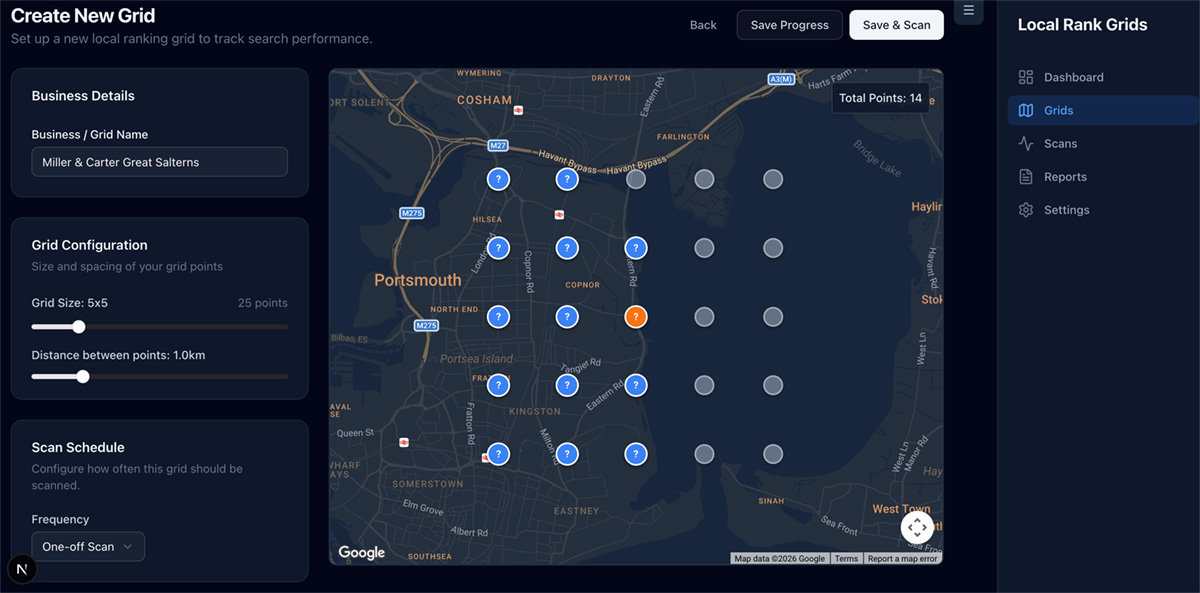Enable top-row last-column gray grid point
The image size is (1200, 593).
pyautogui.click(x=772, y=180)
